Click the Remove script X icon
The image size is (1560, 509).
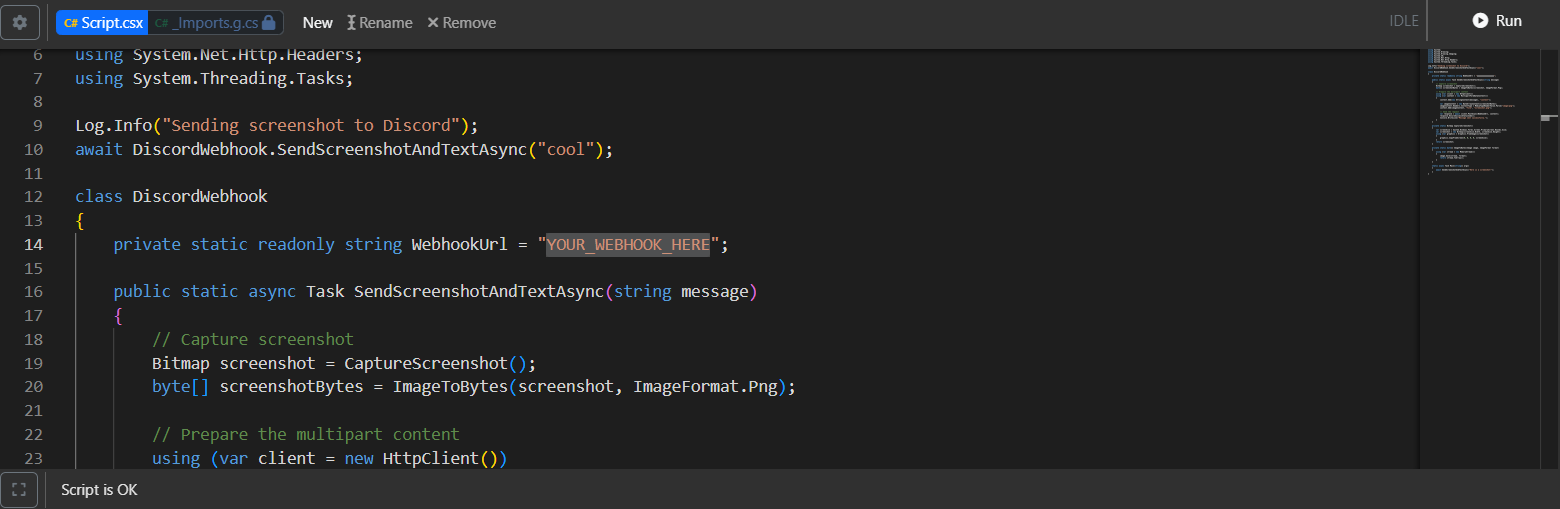click(x=433, y=22)
